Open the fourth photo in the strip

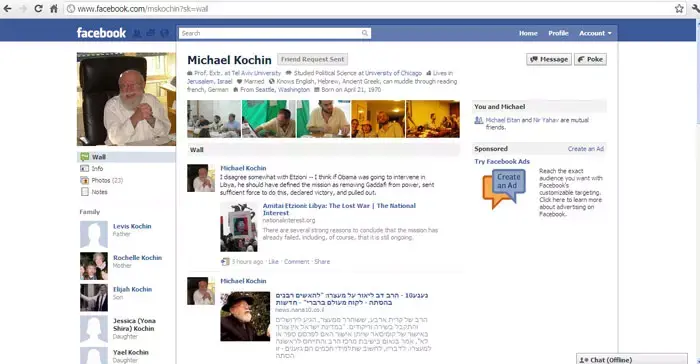point(378,119)
